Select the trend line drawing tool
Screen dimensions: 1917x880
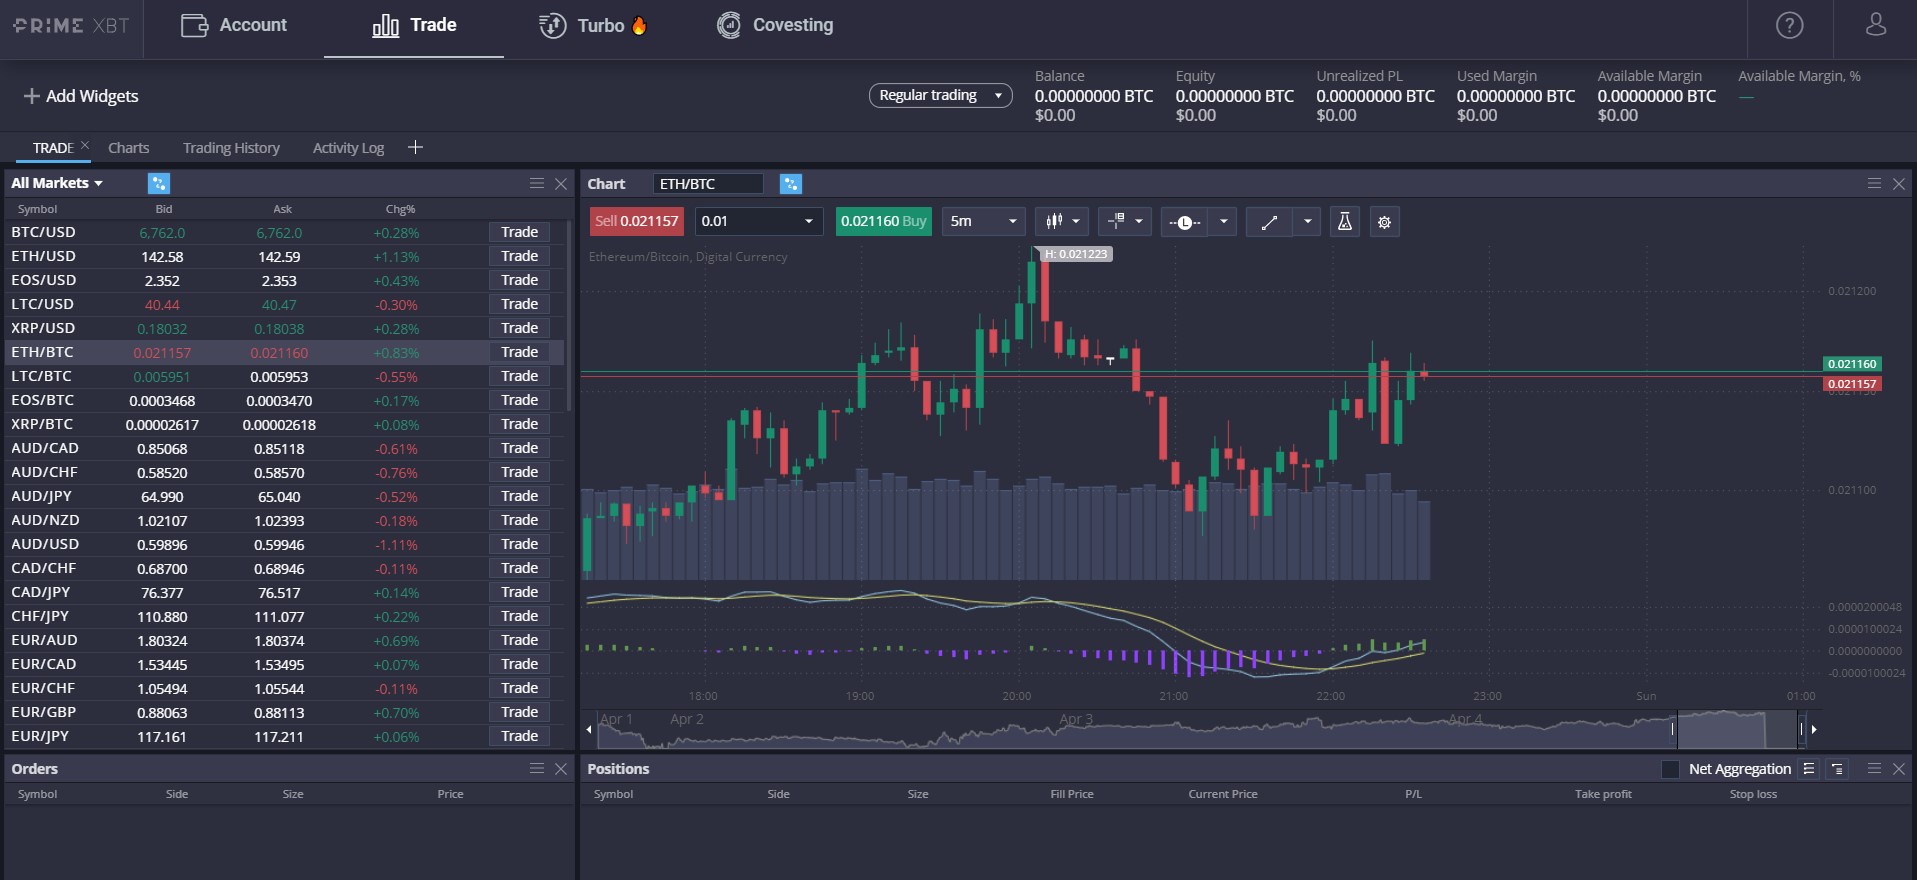pyautogui.click(x=1269, y=221)
